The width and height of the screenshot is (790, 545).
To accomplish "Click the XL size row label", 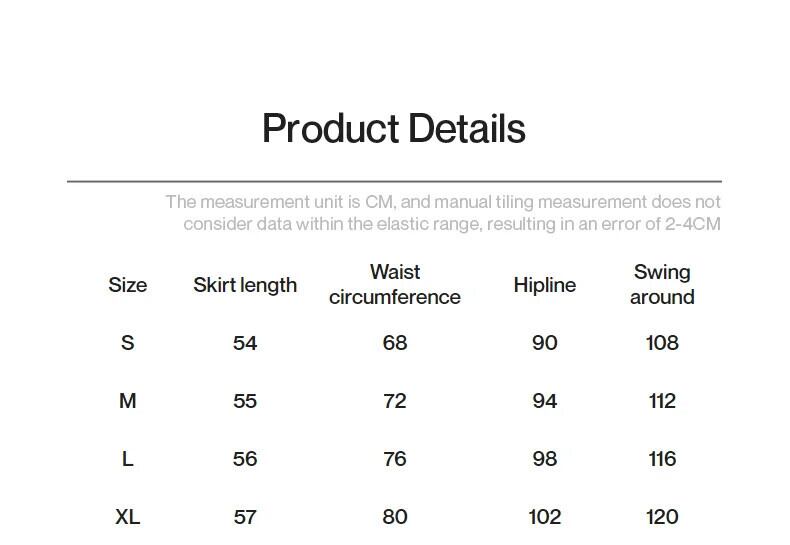I will click(x=127, y=517).
